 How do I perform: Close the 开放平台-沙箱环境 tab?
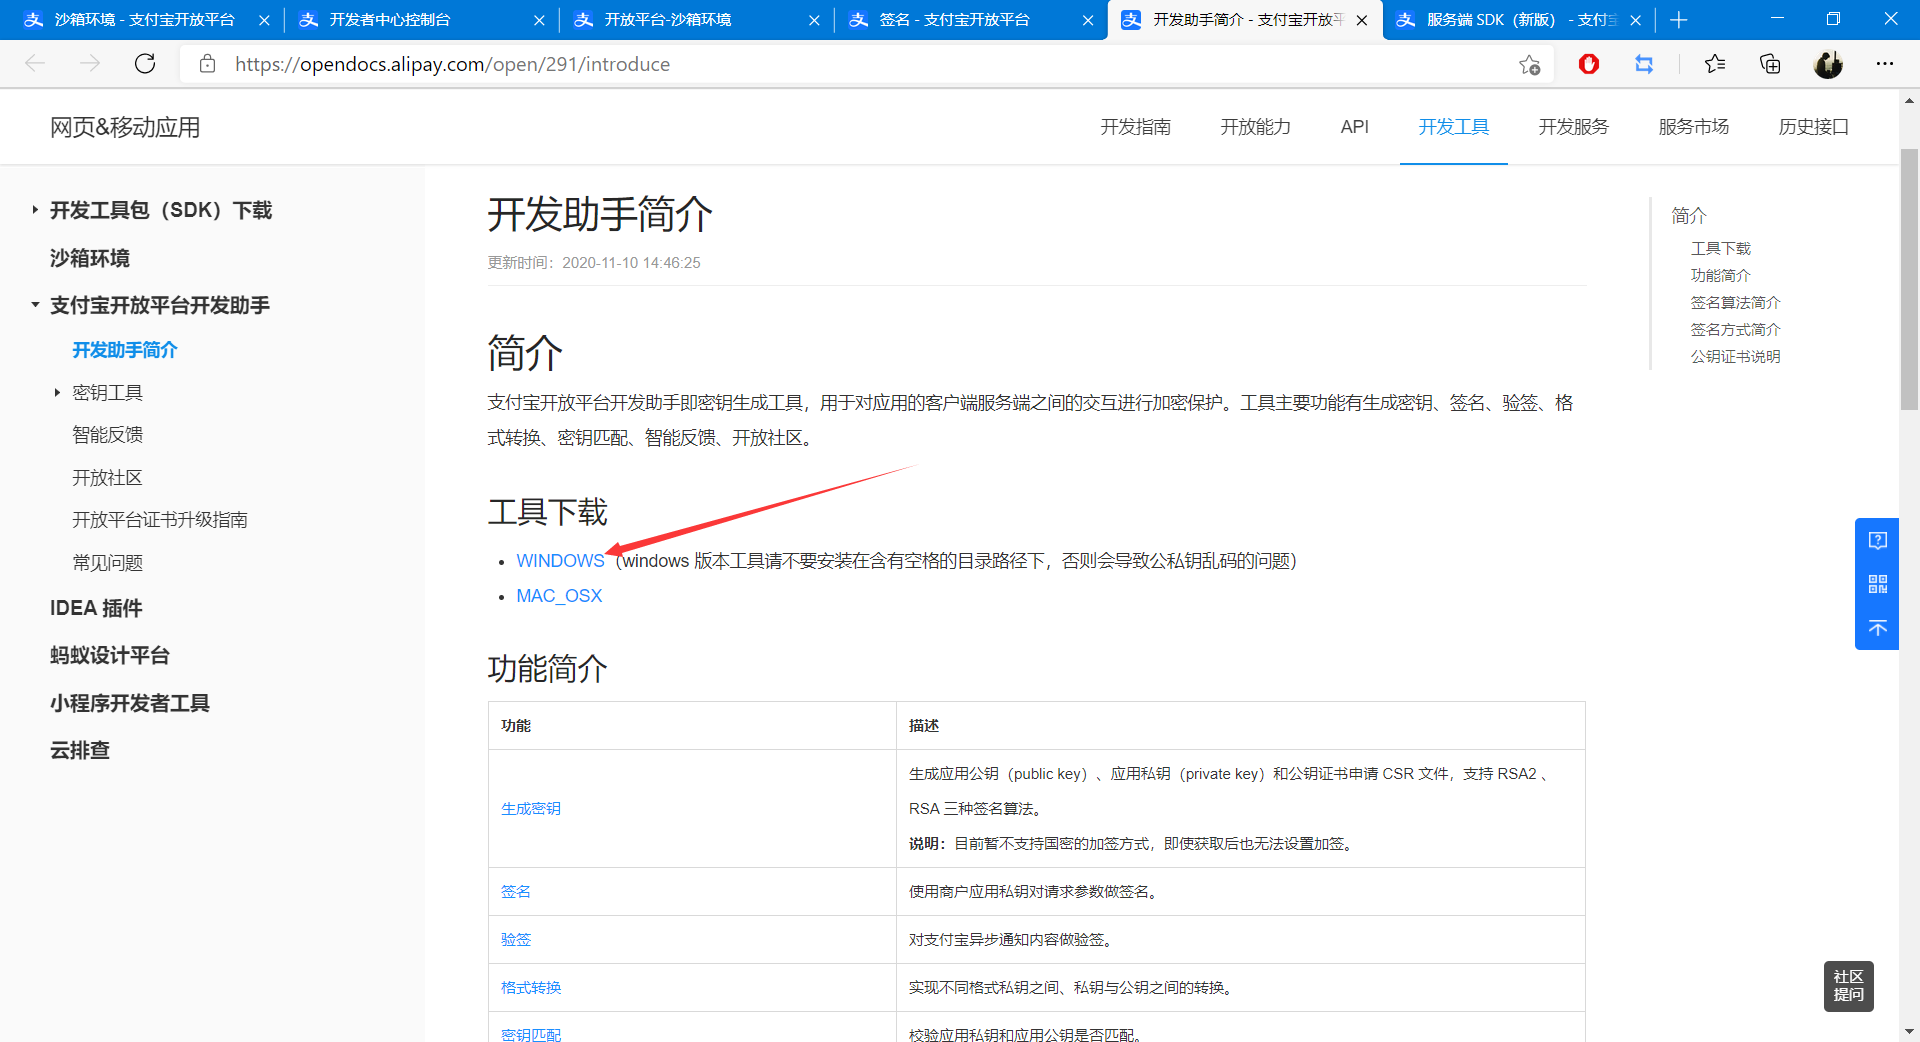coord(814,20)
